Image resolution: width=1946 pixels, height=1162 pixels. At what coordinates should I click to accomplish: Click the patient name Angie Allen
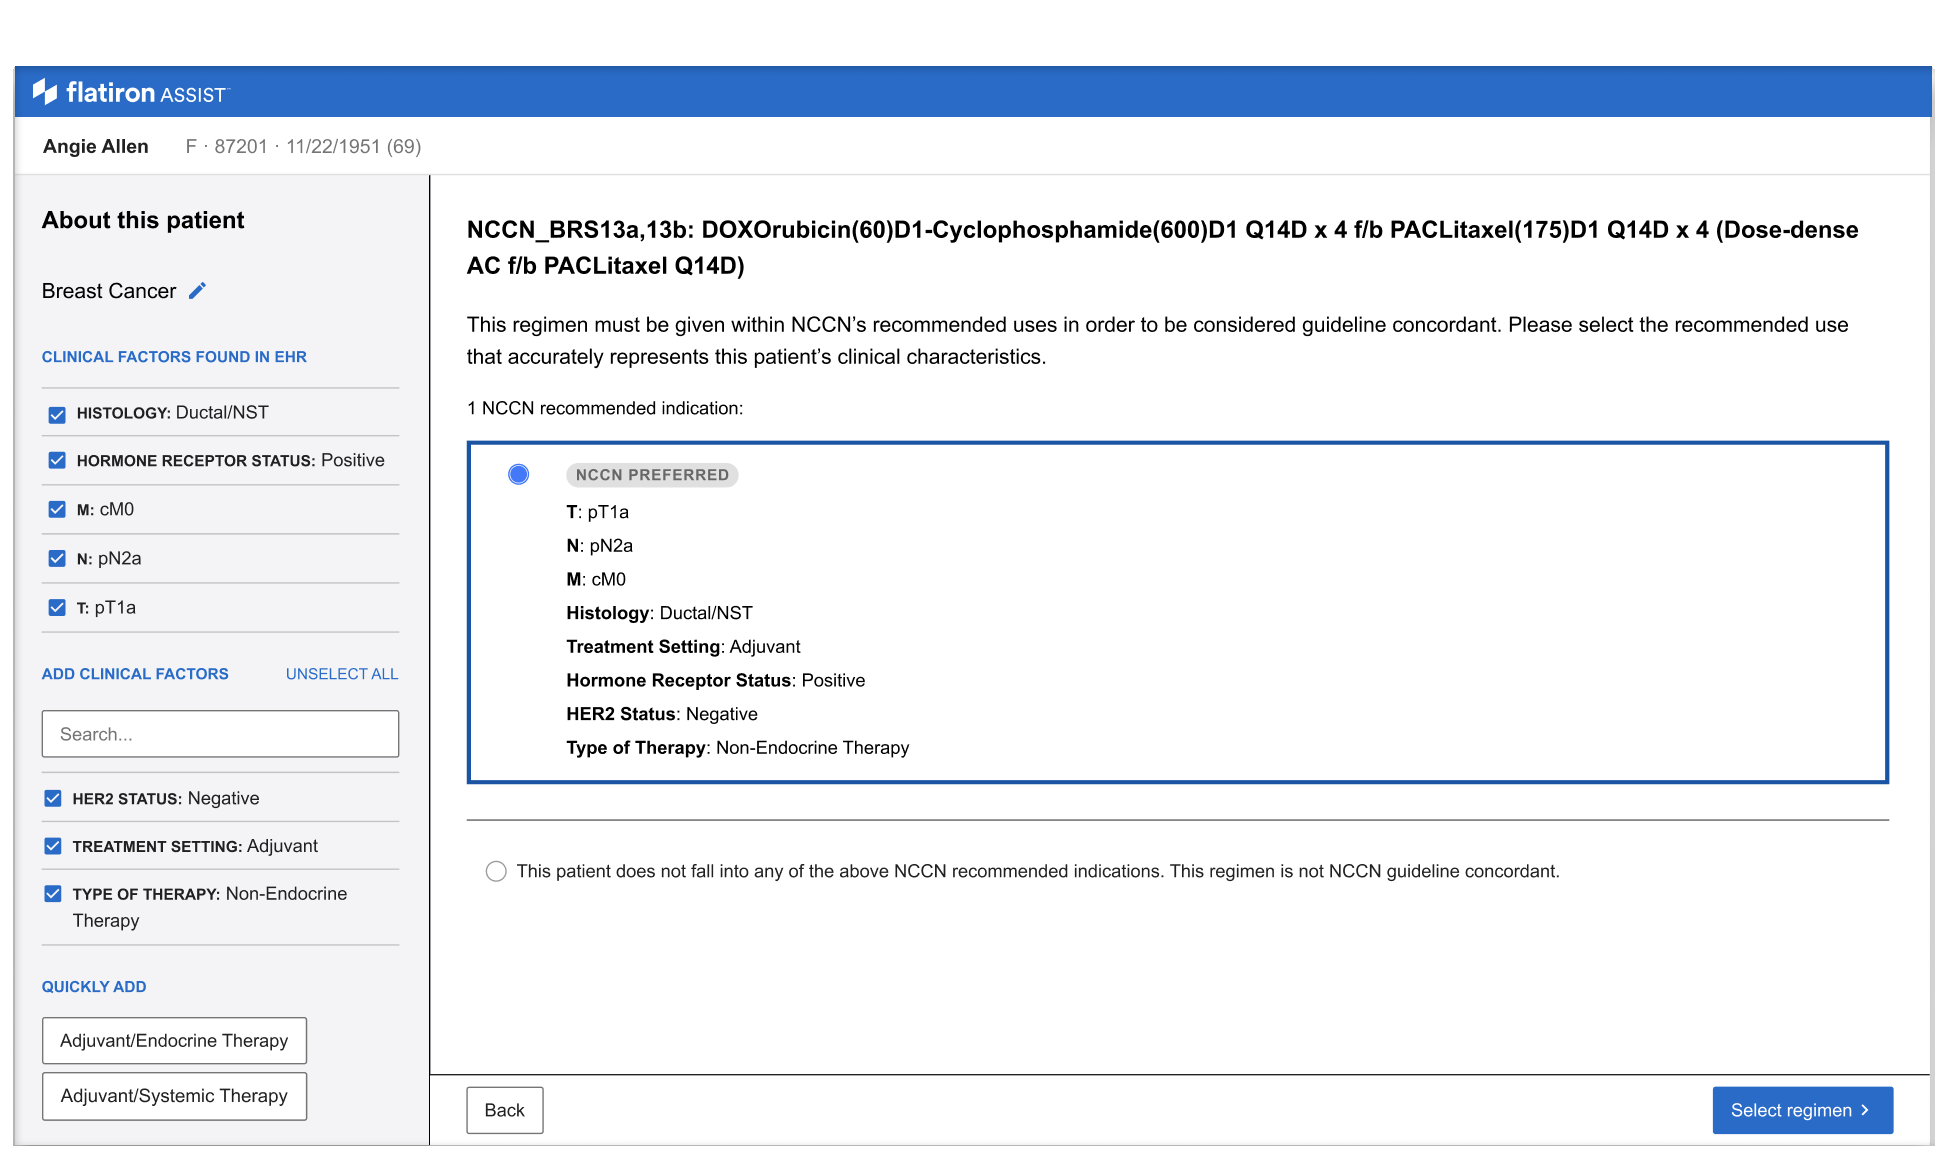pyautogui.click(x=96, y=146)
